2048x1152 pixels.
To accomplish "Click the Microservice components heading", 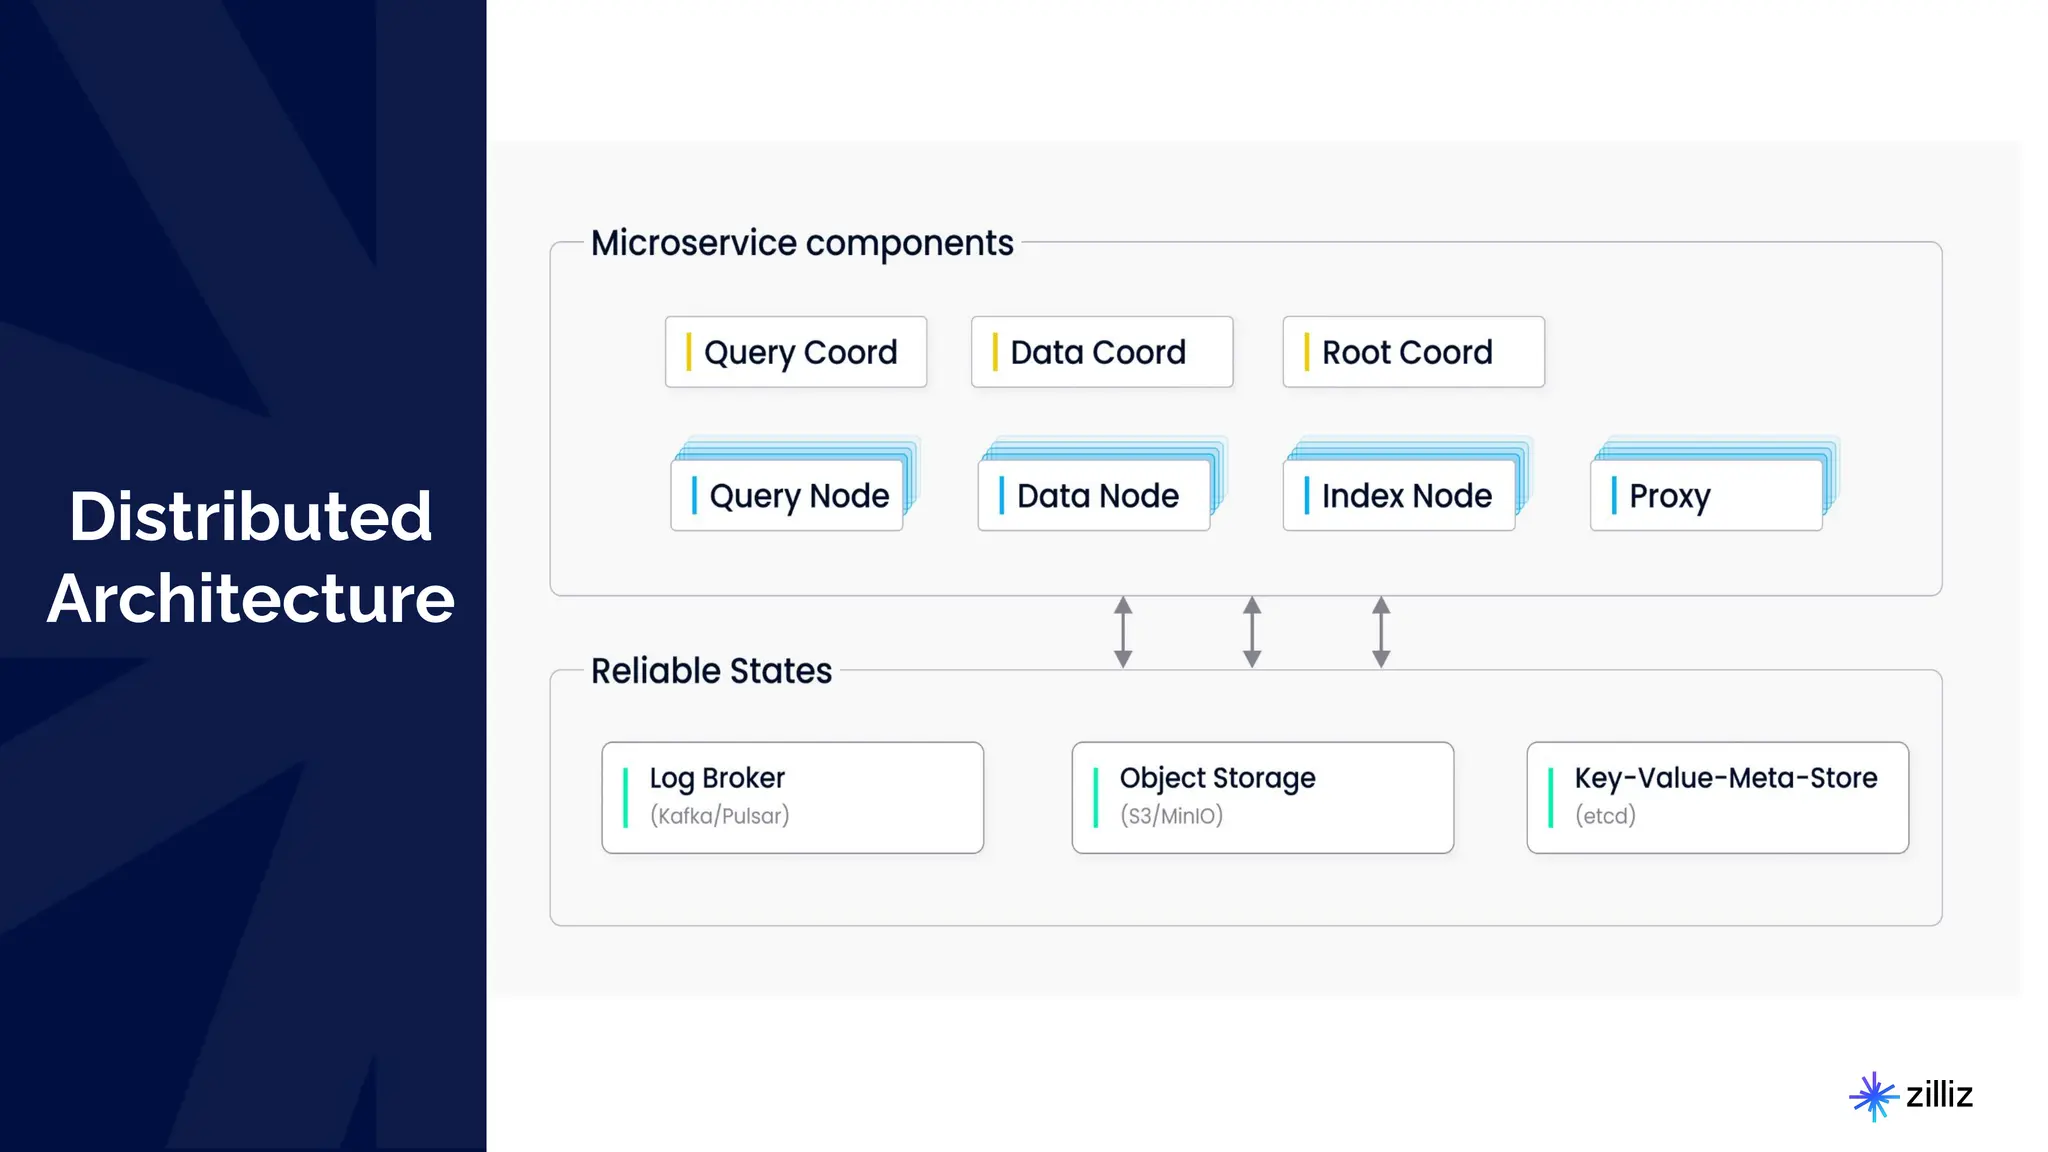I will pyautogui.click(x=802, y=243).
